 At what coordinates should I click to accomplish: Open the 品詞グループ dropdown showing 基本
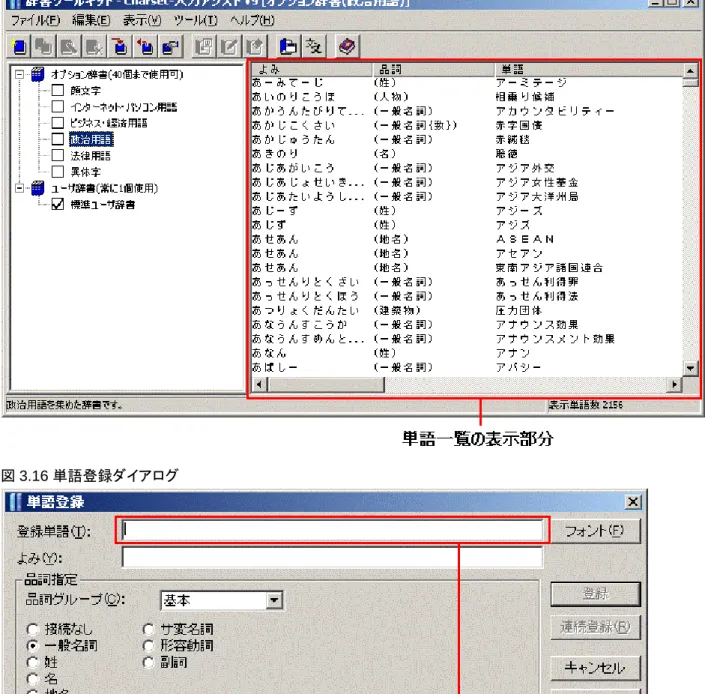coord(274,600)
